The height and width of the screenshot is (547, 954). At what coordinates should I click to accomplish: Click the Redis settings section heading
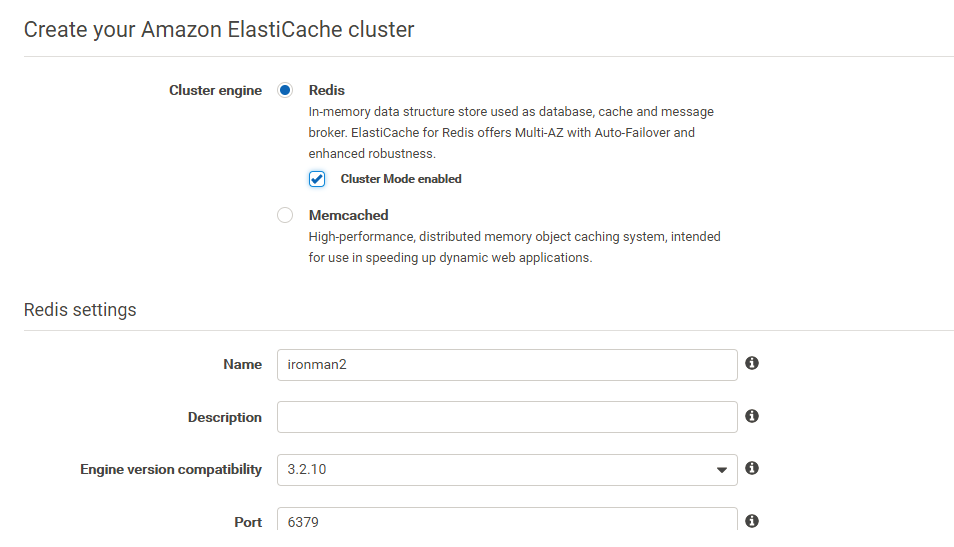point(80,310)
